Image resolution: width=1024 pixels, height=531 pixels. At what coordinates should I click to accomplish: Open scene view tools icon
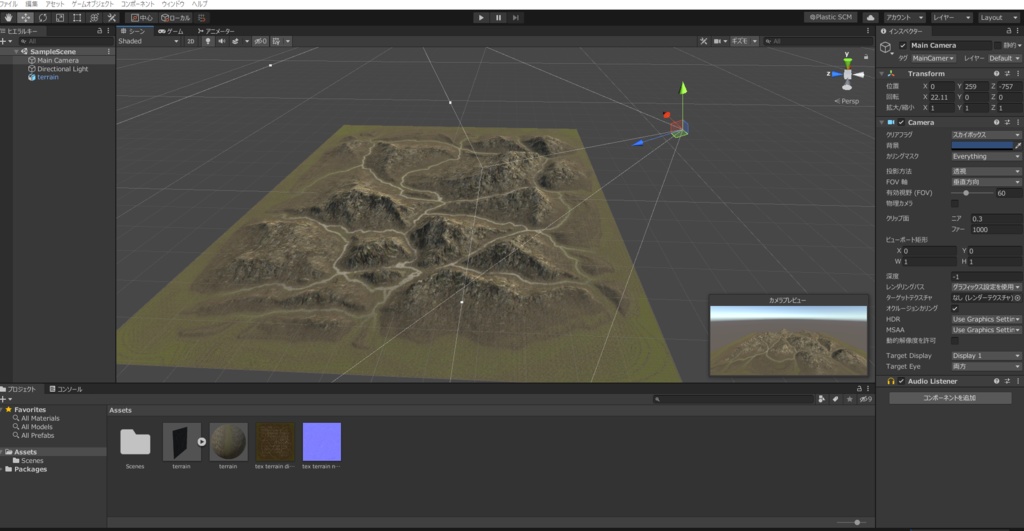703,41
